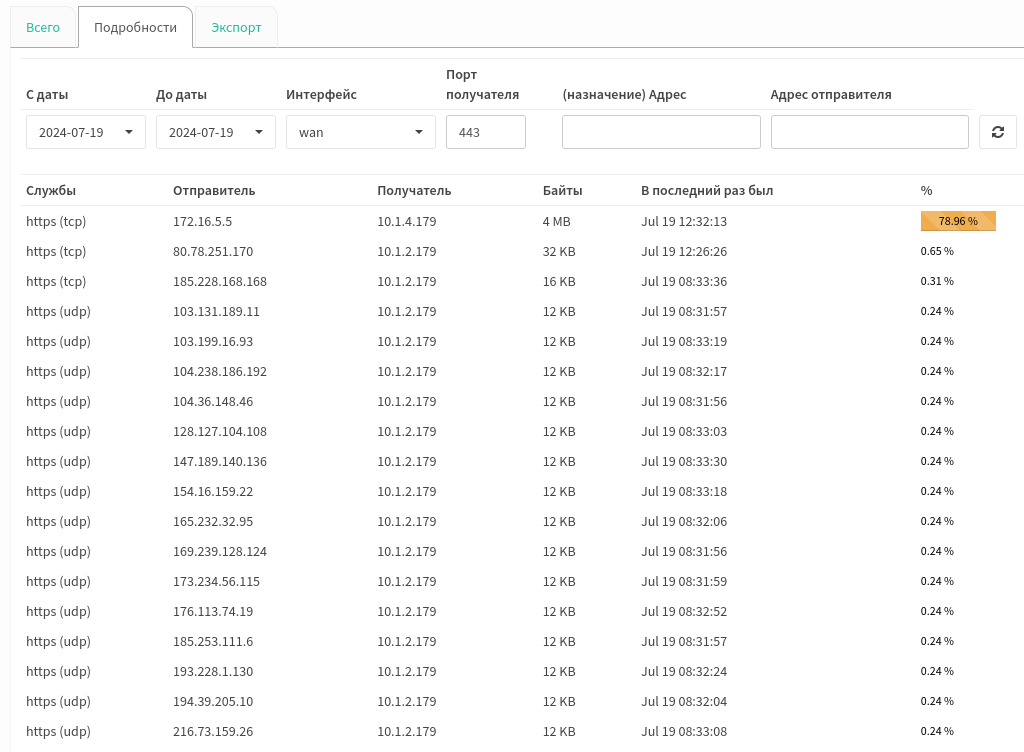Click timestamp Jul 19 12:26:26
This screenshot has width=1024, height=752.
684,251
